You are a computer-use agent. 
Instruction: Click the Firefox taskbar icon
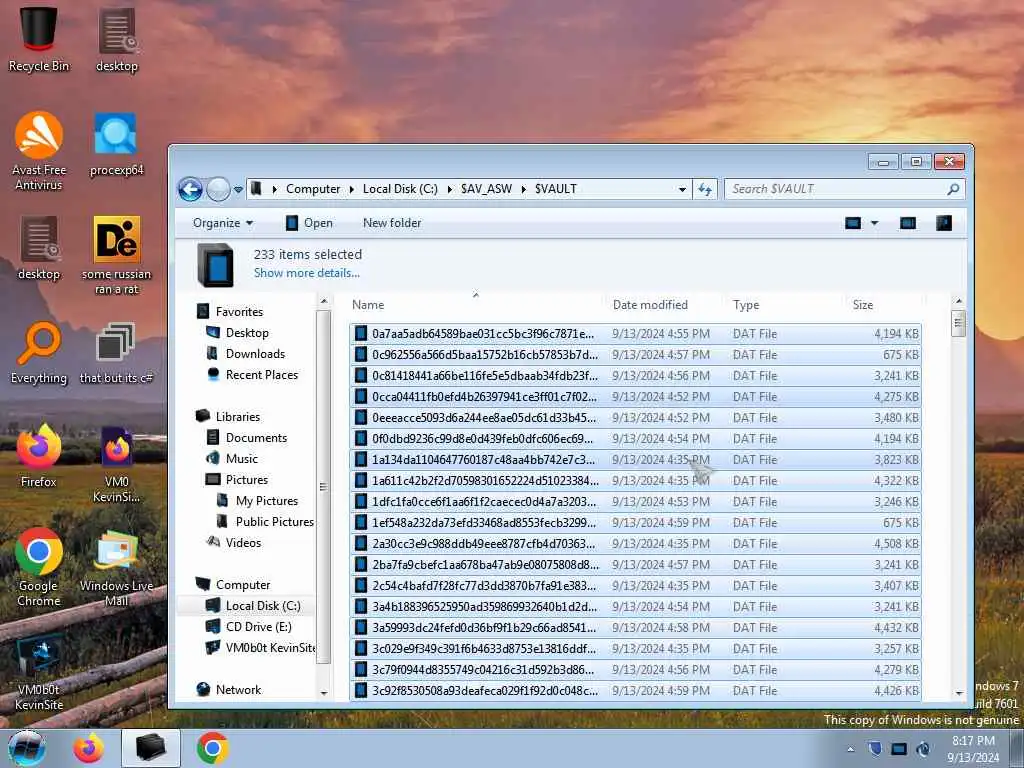click(x=89, y=748)
